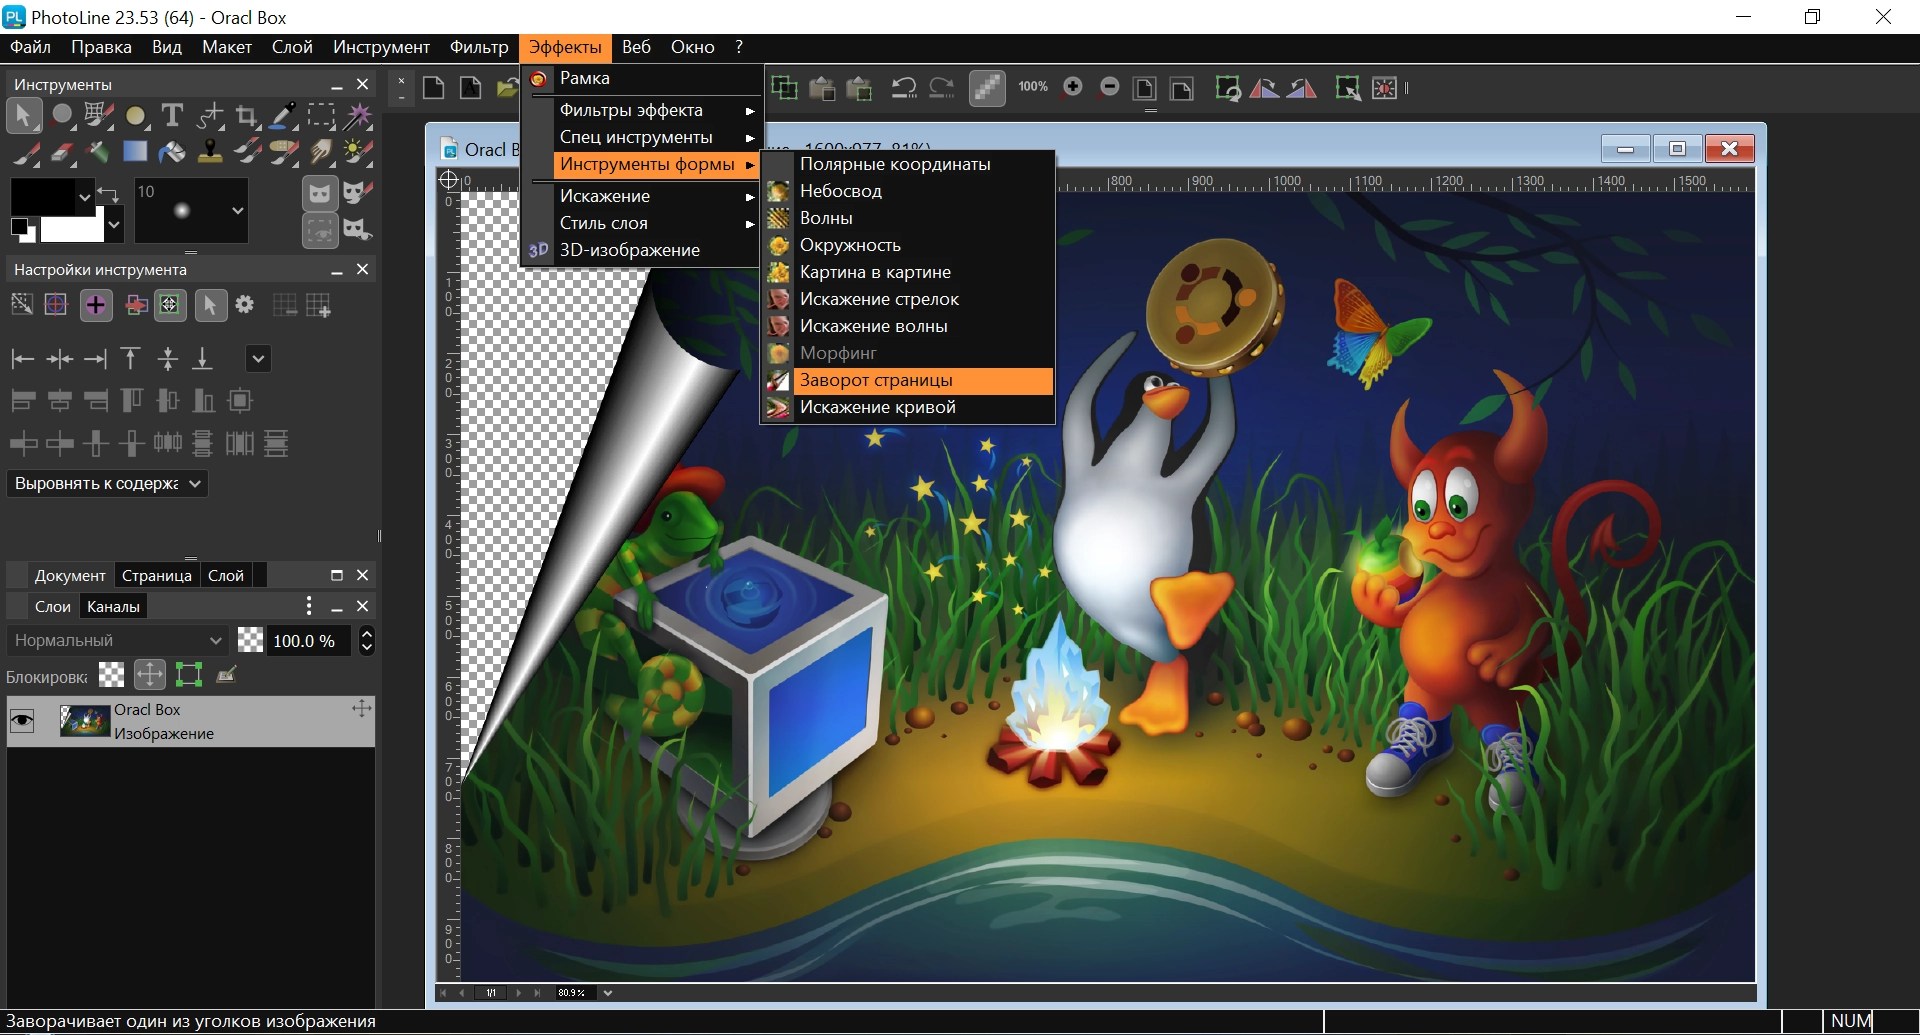The width and height of the screenshot is (1920, 1035).
Task: Toggle the position lock icon
Action: point(150,675)
